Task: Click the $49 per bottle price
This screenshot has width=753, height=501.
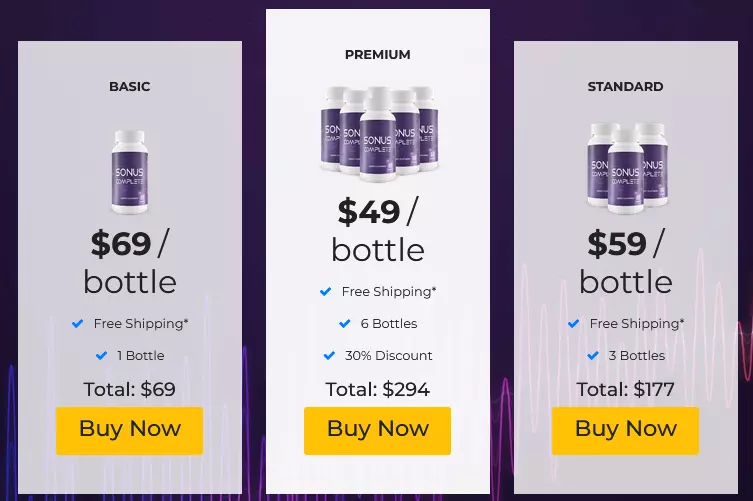Action: (378, 230)
